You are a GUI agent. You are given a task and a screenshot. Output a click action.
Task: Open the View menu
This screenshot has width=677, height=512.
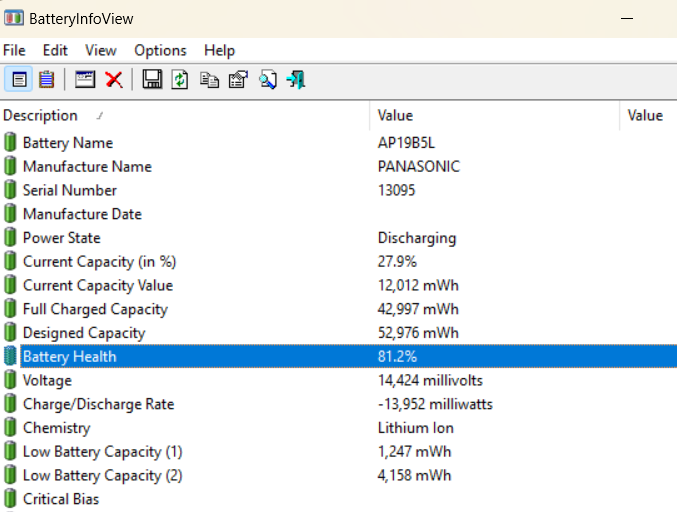(101, 51)
